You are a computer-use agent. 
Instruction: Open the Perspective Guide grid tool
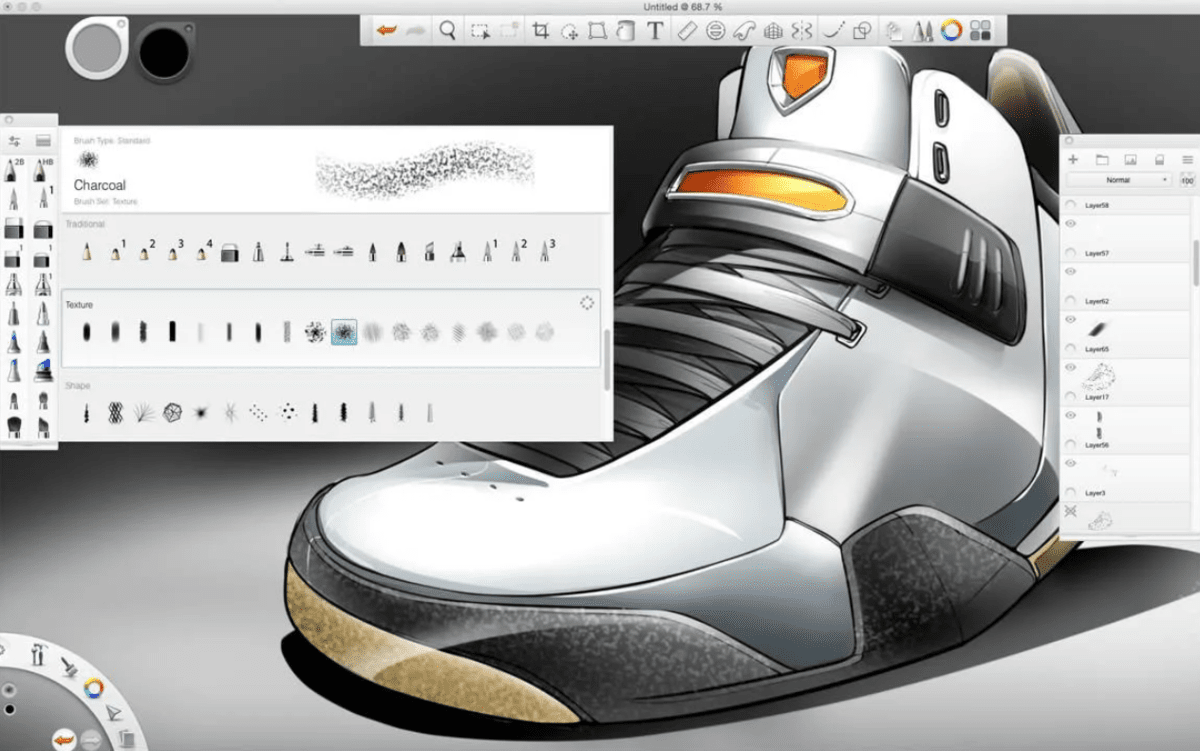(772, 31)
